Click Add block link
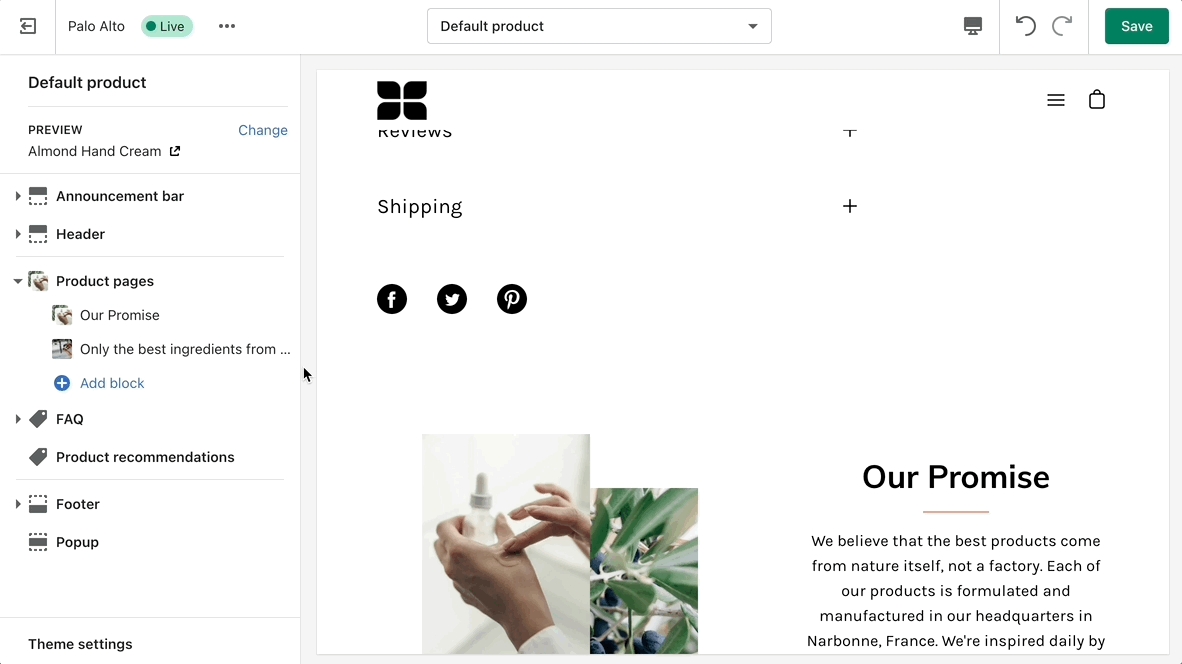The width and height of the screenshot is (1182, 664). click(x=112, y=383)
